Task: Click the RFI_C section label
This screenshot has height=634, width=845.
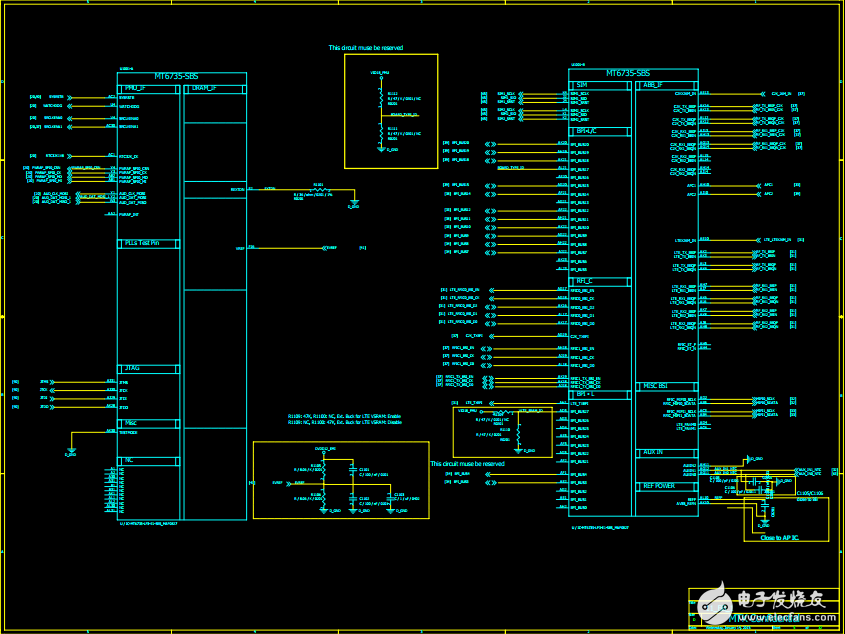Action: pos(584,281)
